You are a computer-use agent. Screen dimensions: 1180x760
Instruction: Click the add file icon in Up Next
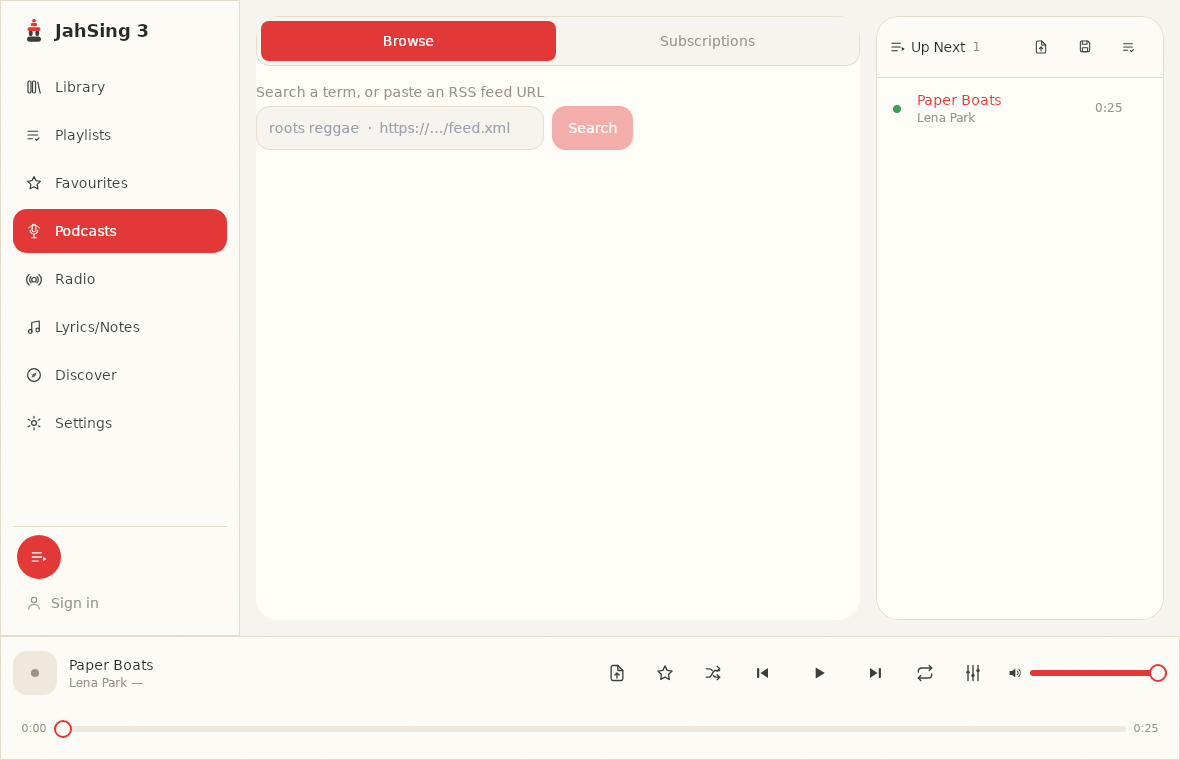tap(1041, 47)
